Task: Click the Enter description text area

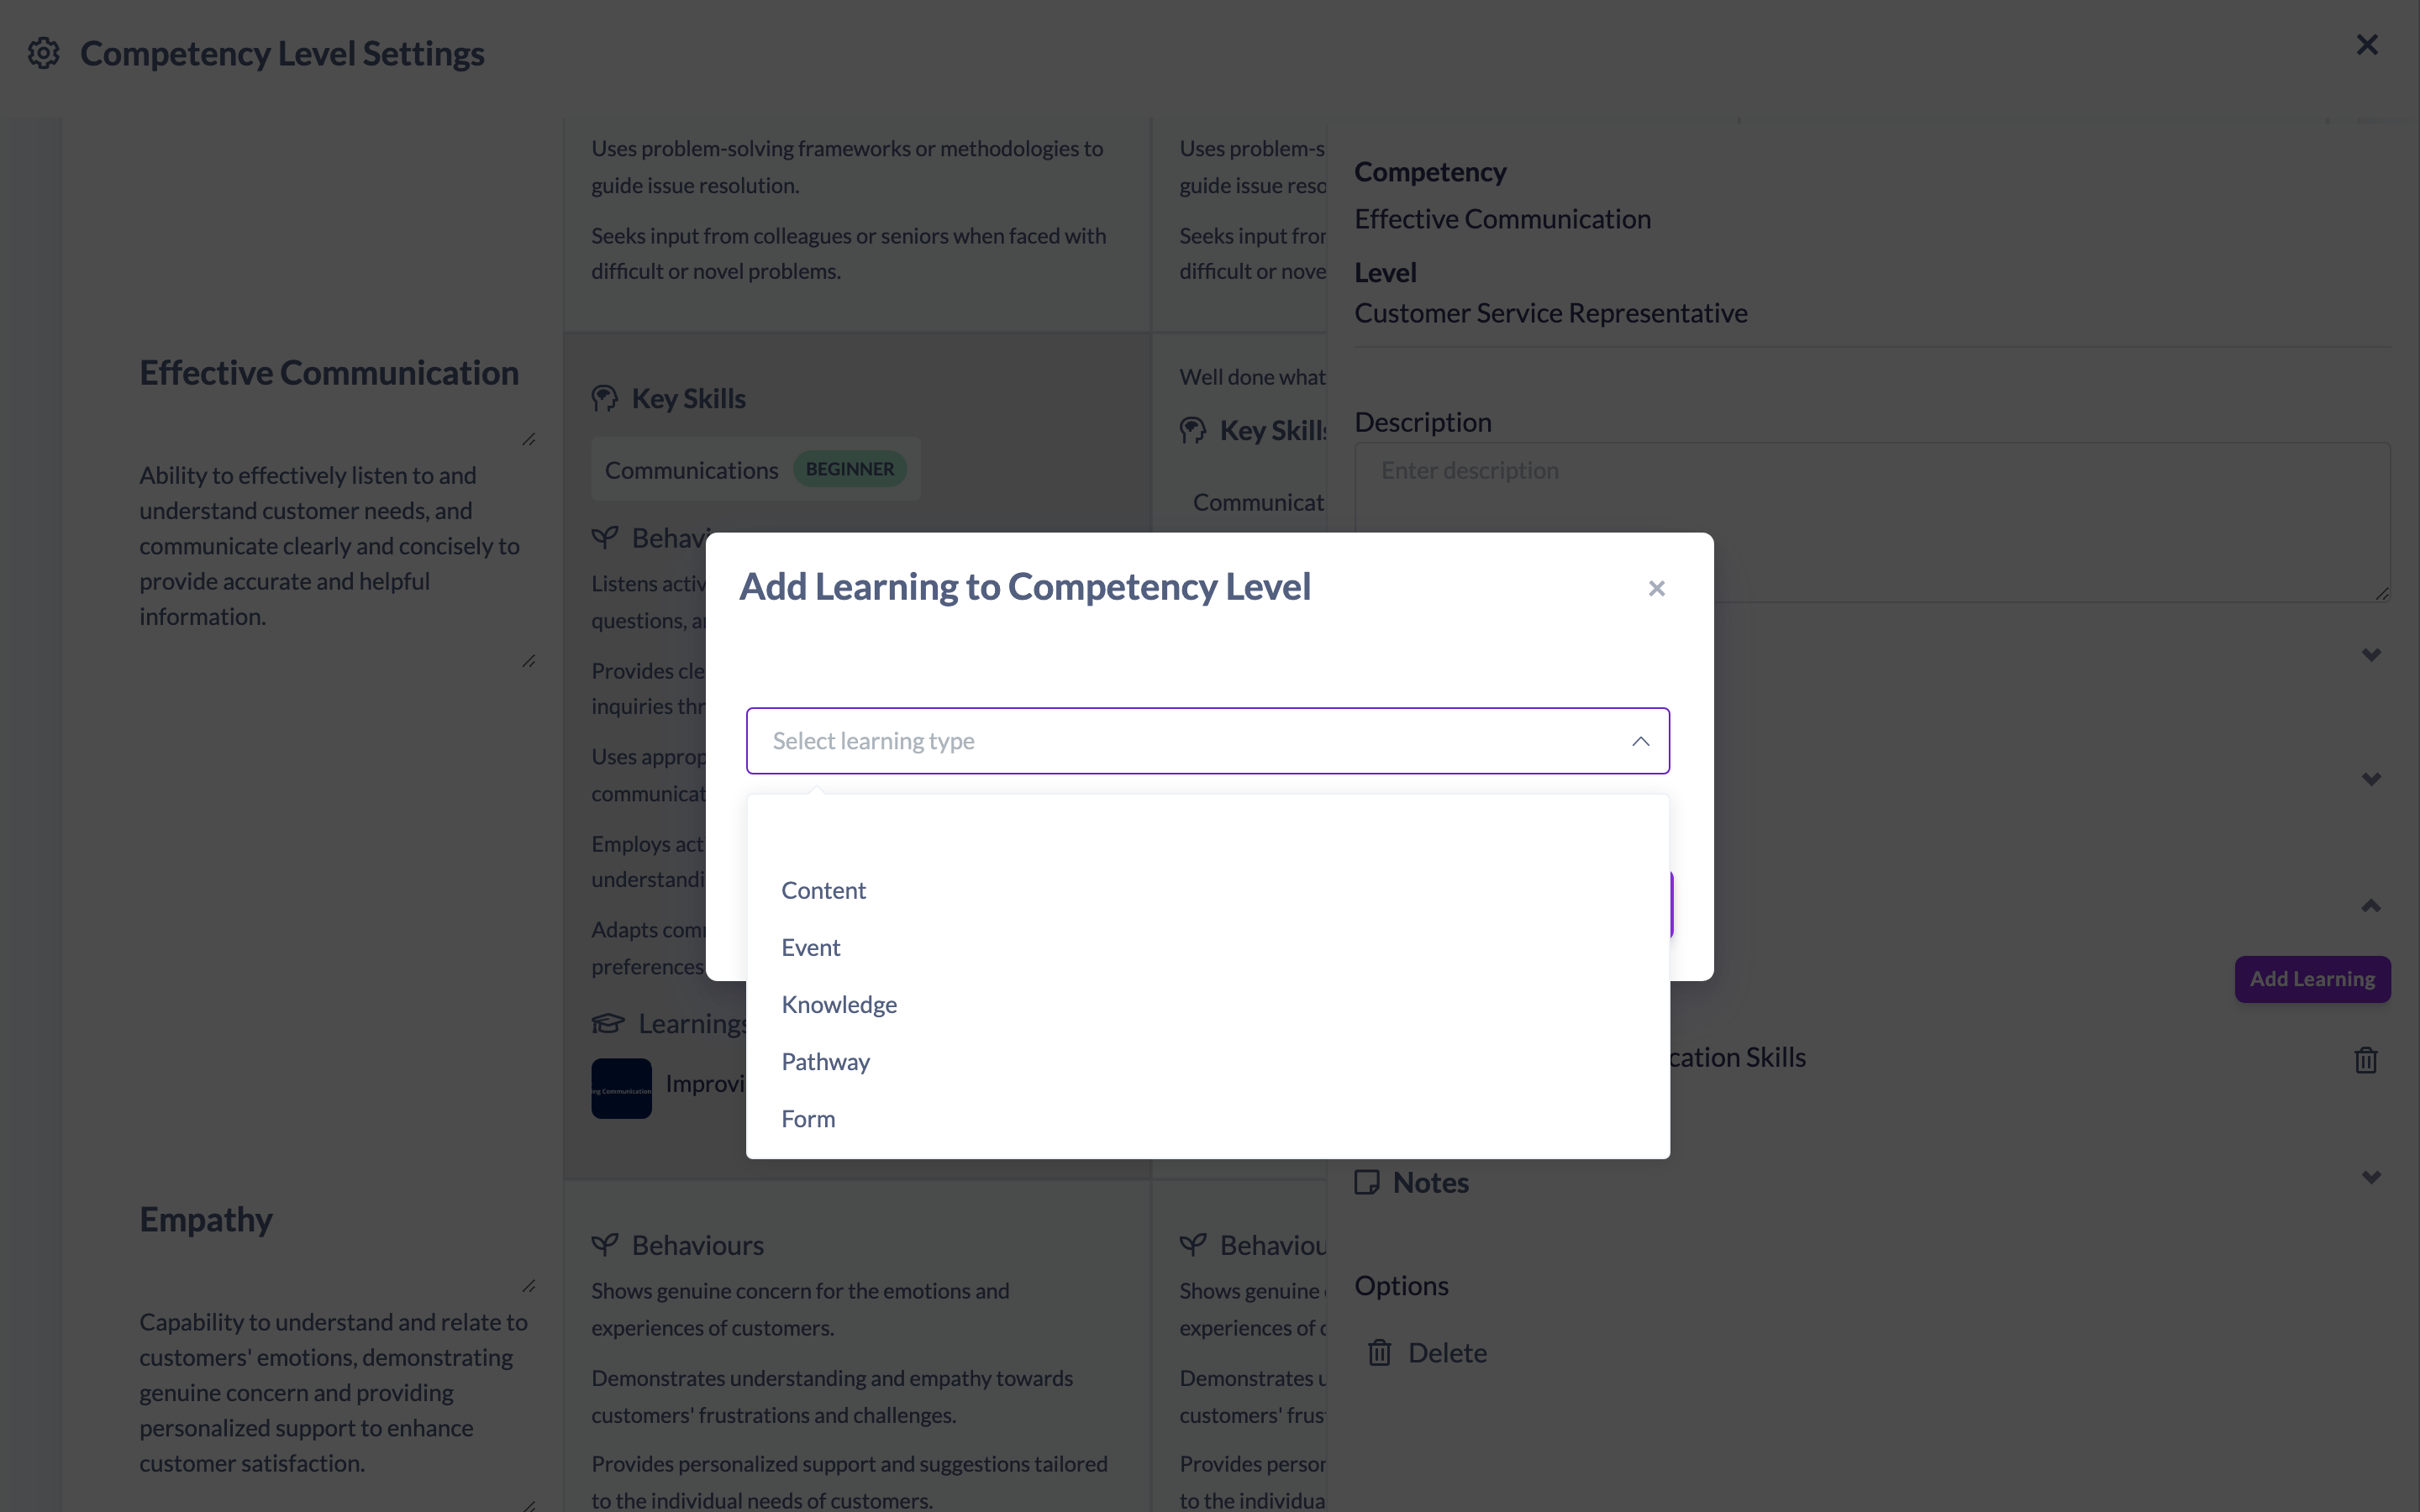Action: tap(1872, 522)
